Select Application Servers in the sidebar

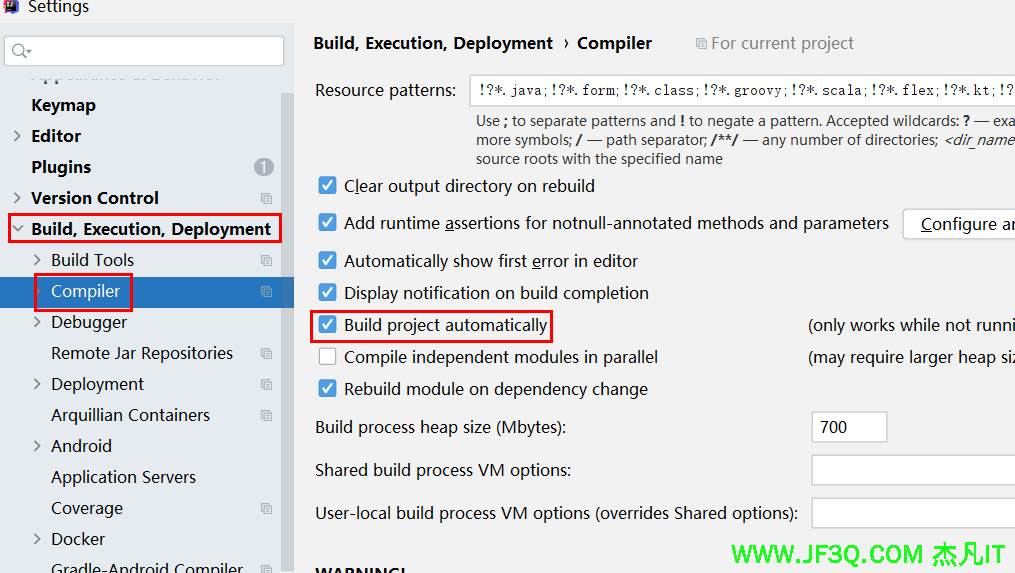(123, 477)
